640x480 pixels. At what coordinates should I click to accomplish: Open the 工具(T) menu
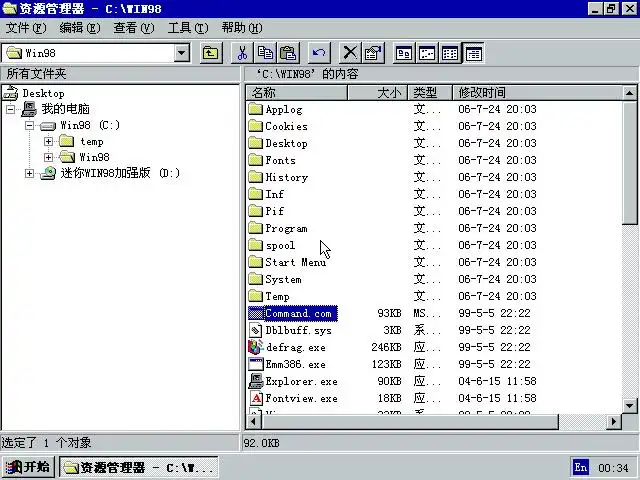click(188, 28)
